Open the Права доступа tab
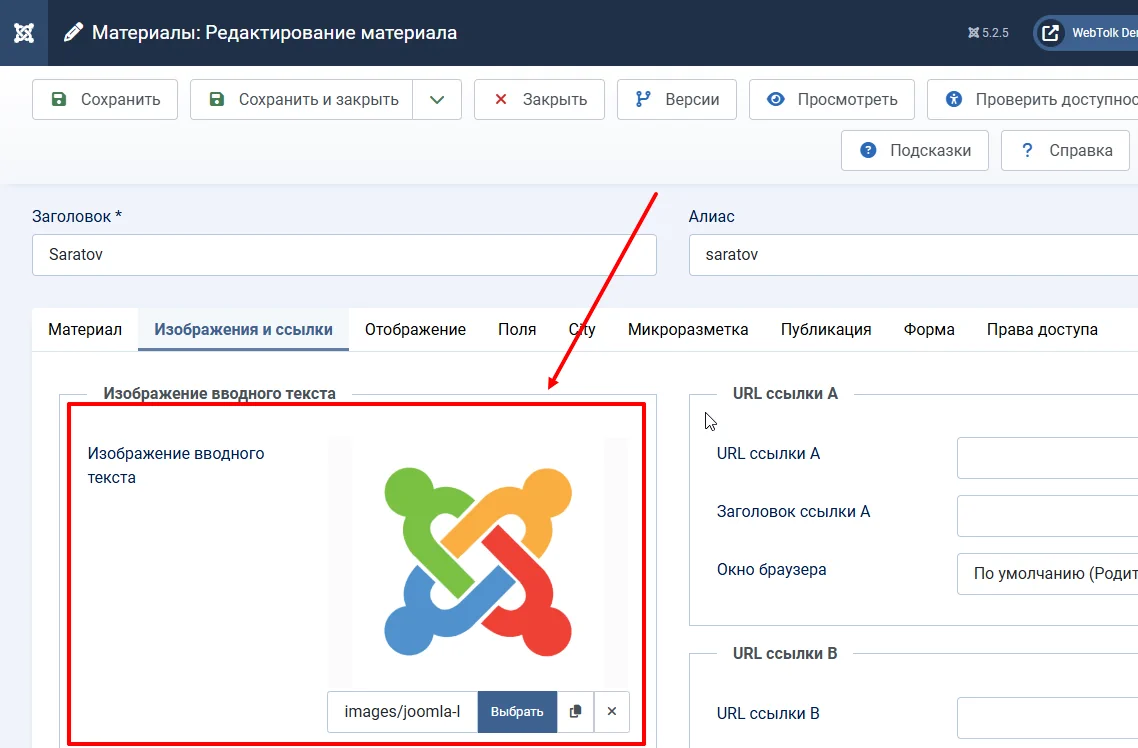The image size is (1138, 748). pyautogui.click(x=1042, y=329)
